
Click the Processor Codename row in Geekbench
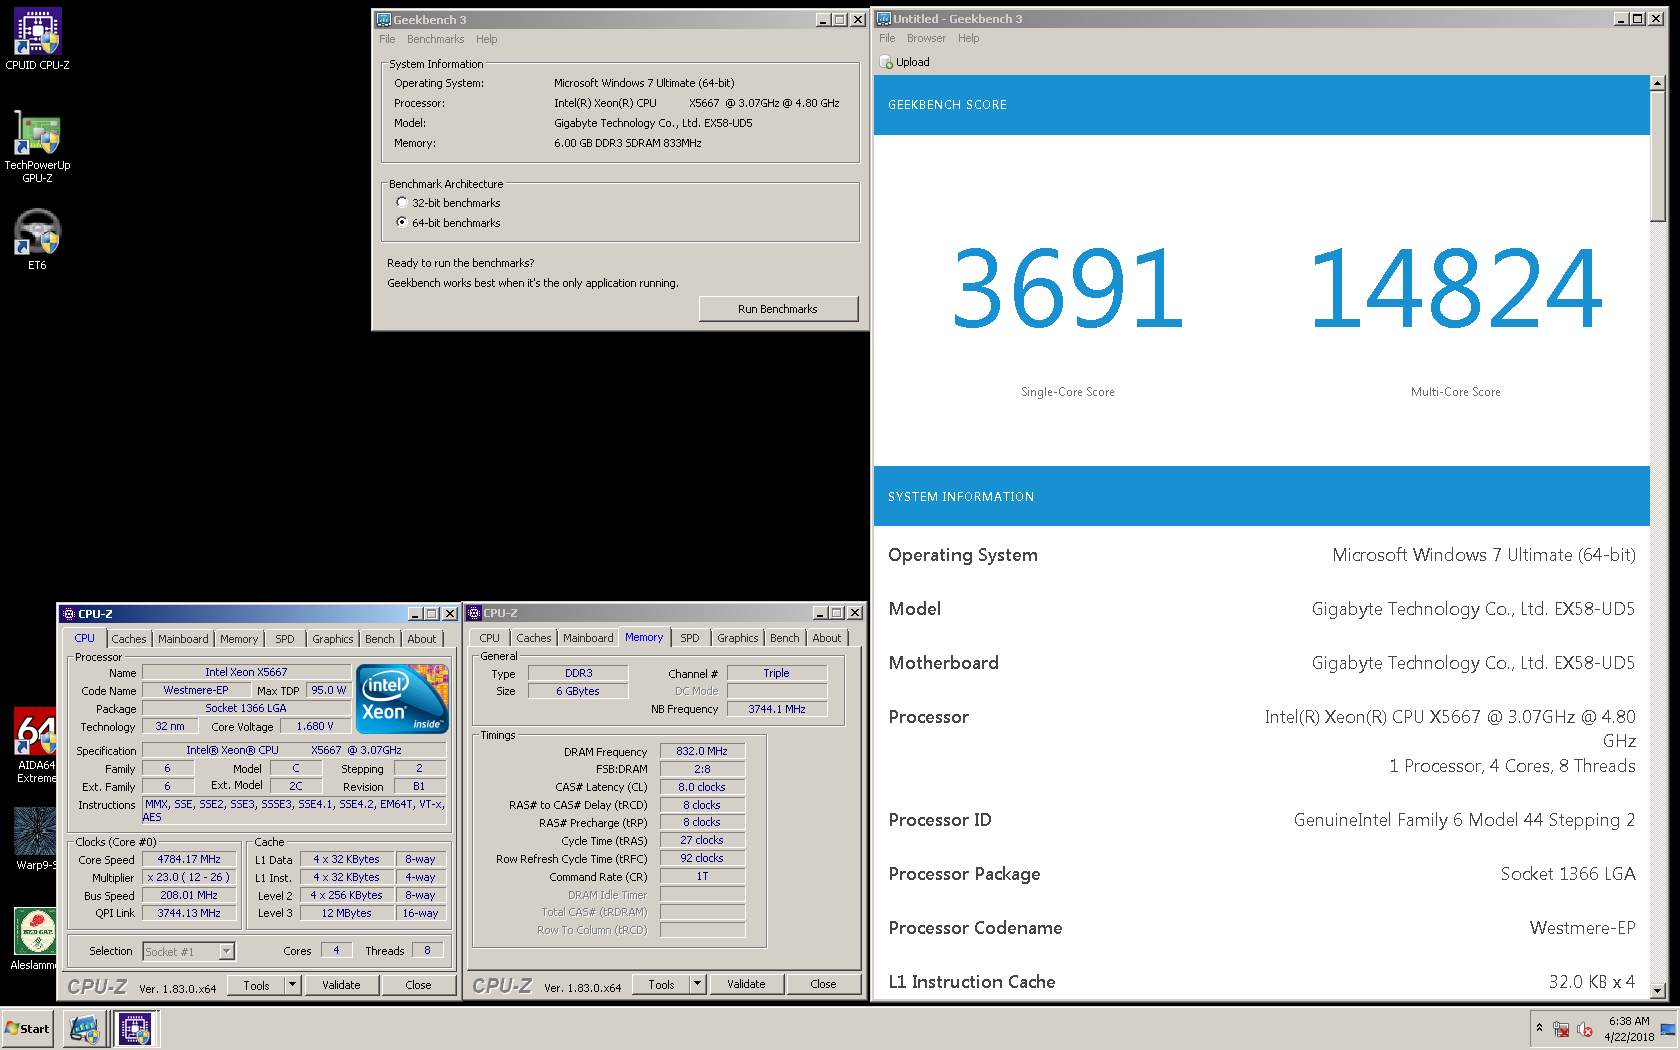1262,928
